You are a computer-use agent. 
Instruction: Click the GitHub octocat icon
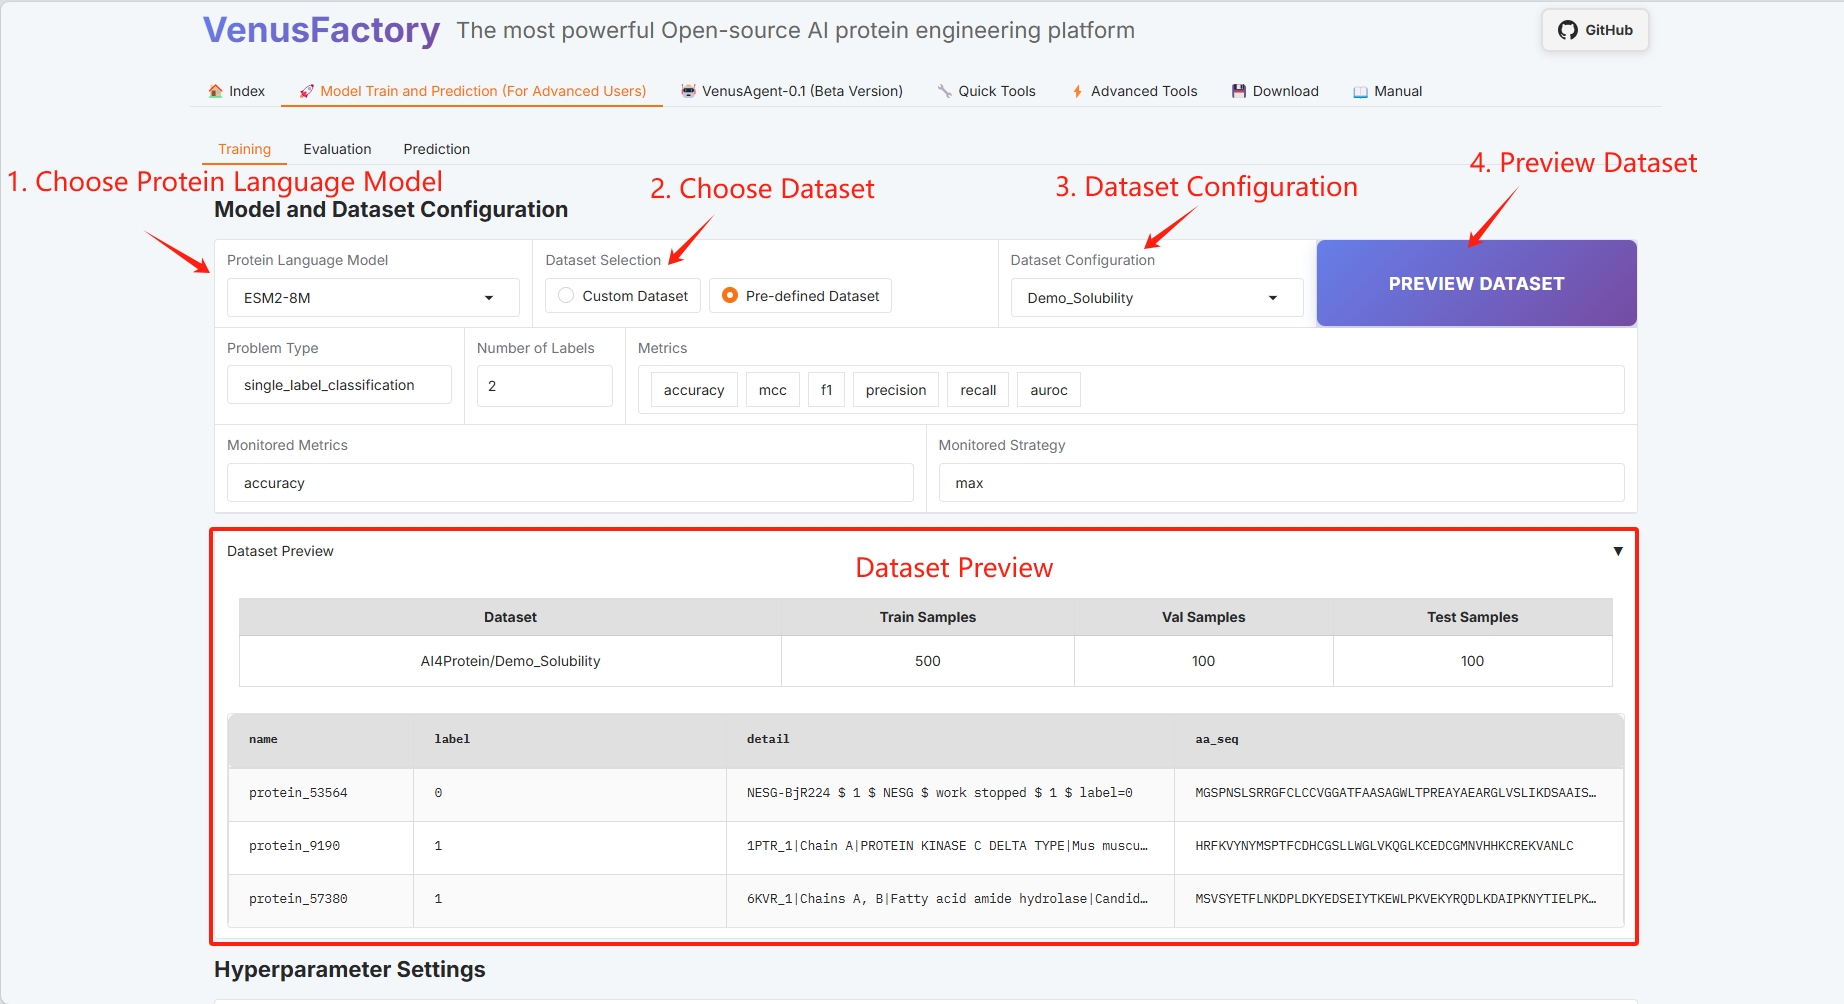tap(1567, 30)
